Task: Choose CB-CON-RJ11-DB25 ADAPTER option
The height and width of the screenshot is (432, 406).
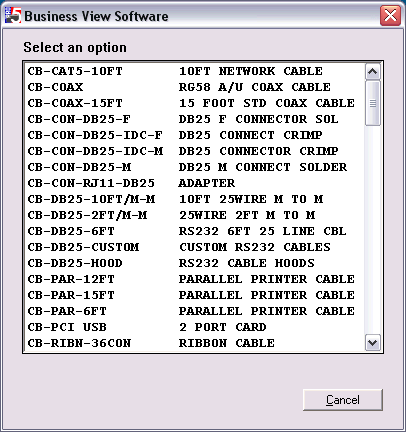Action: [x=194, y=183]
